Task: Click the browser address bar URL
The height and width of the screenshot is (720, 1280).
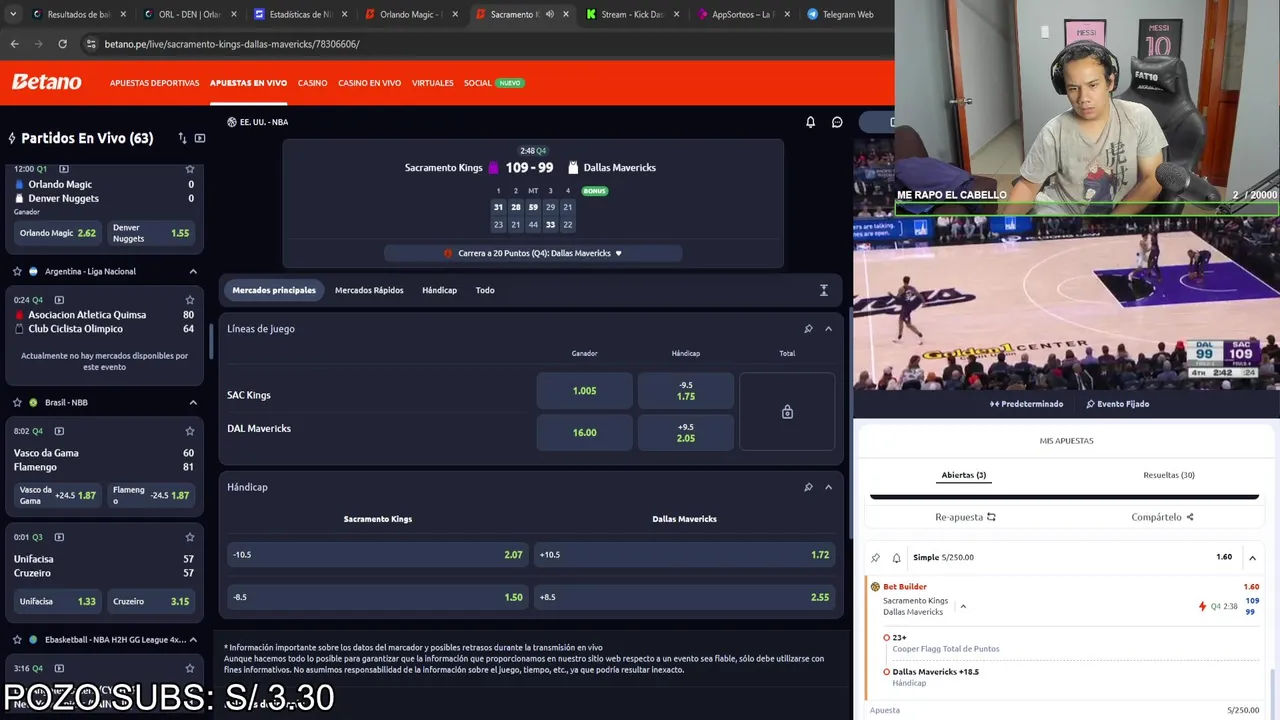Action: (x=231, y=44)
